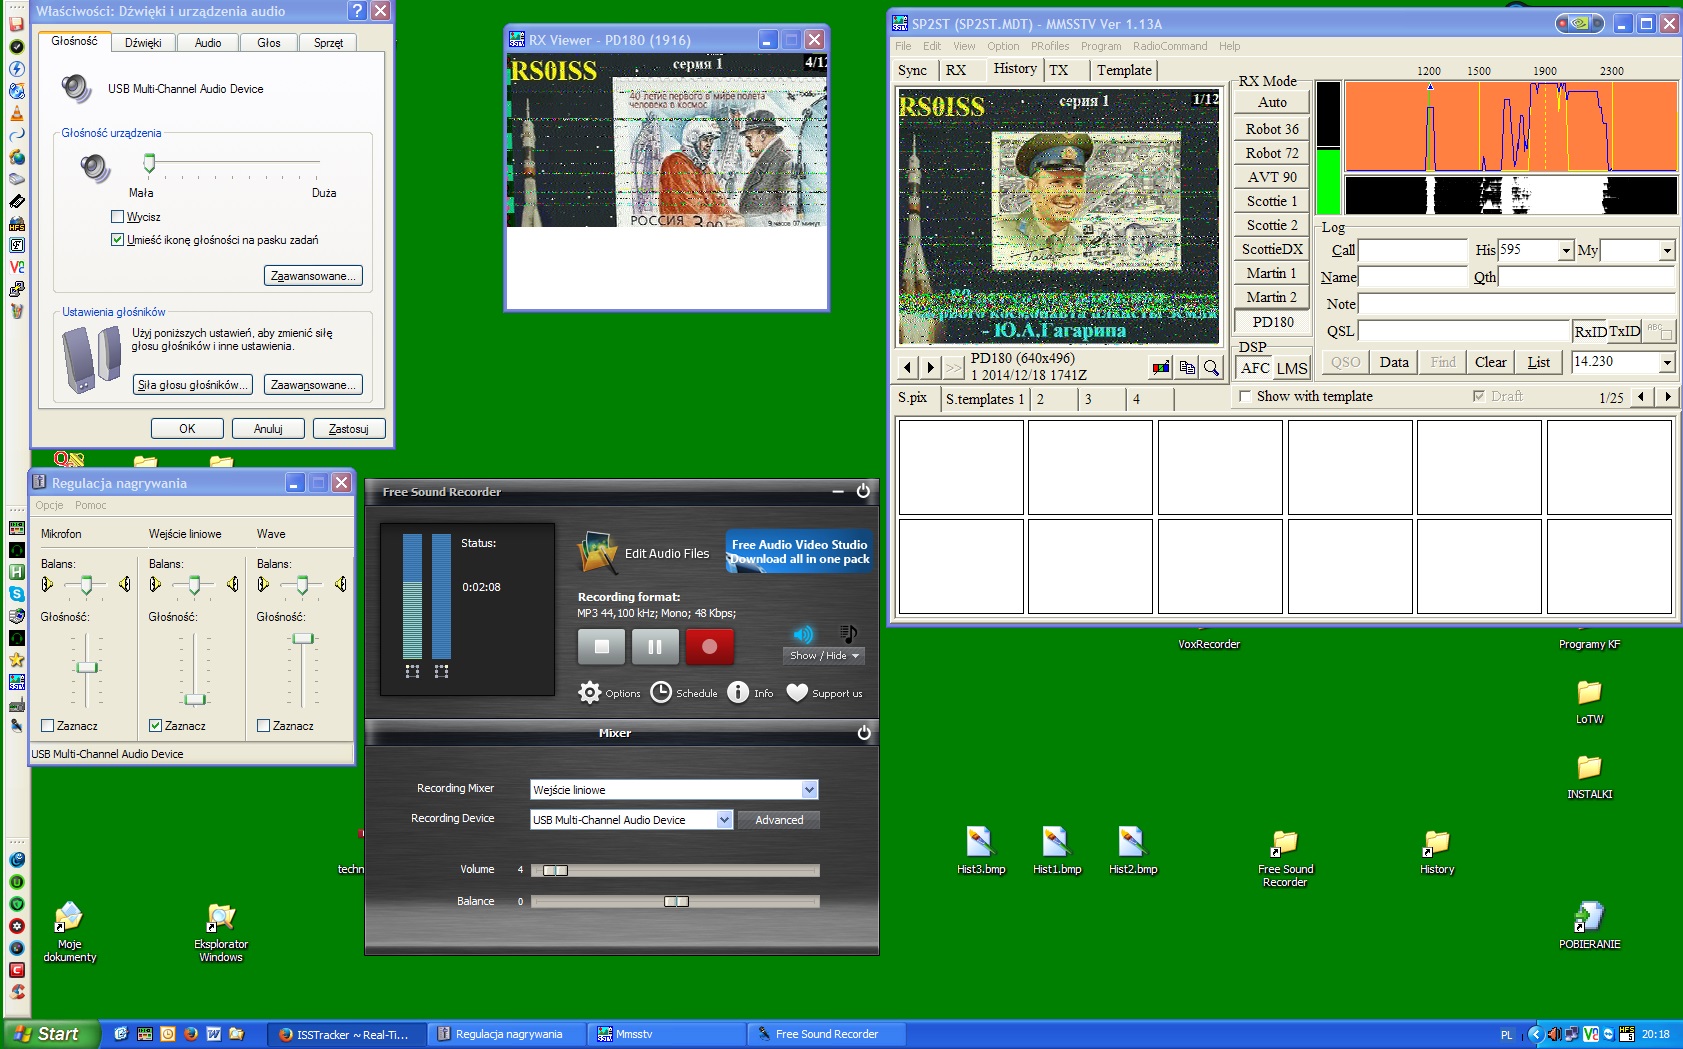Screen dimensions: 1683x1049
Task: Expand the 14.230 frequency dropdown
Action: (1666, 362)
